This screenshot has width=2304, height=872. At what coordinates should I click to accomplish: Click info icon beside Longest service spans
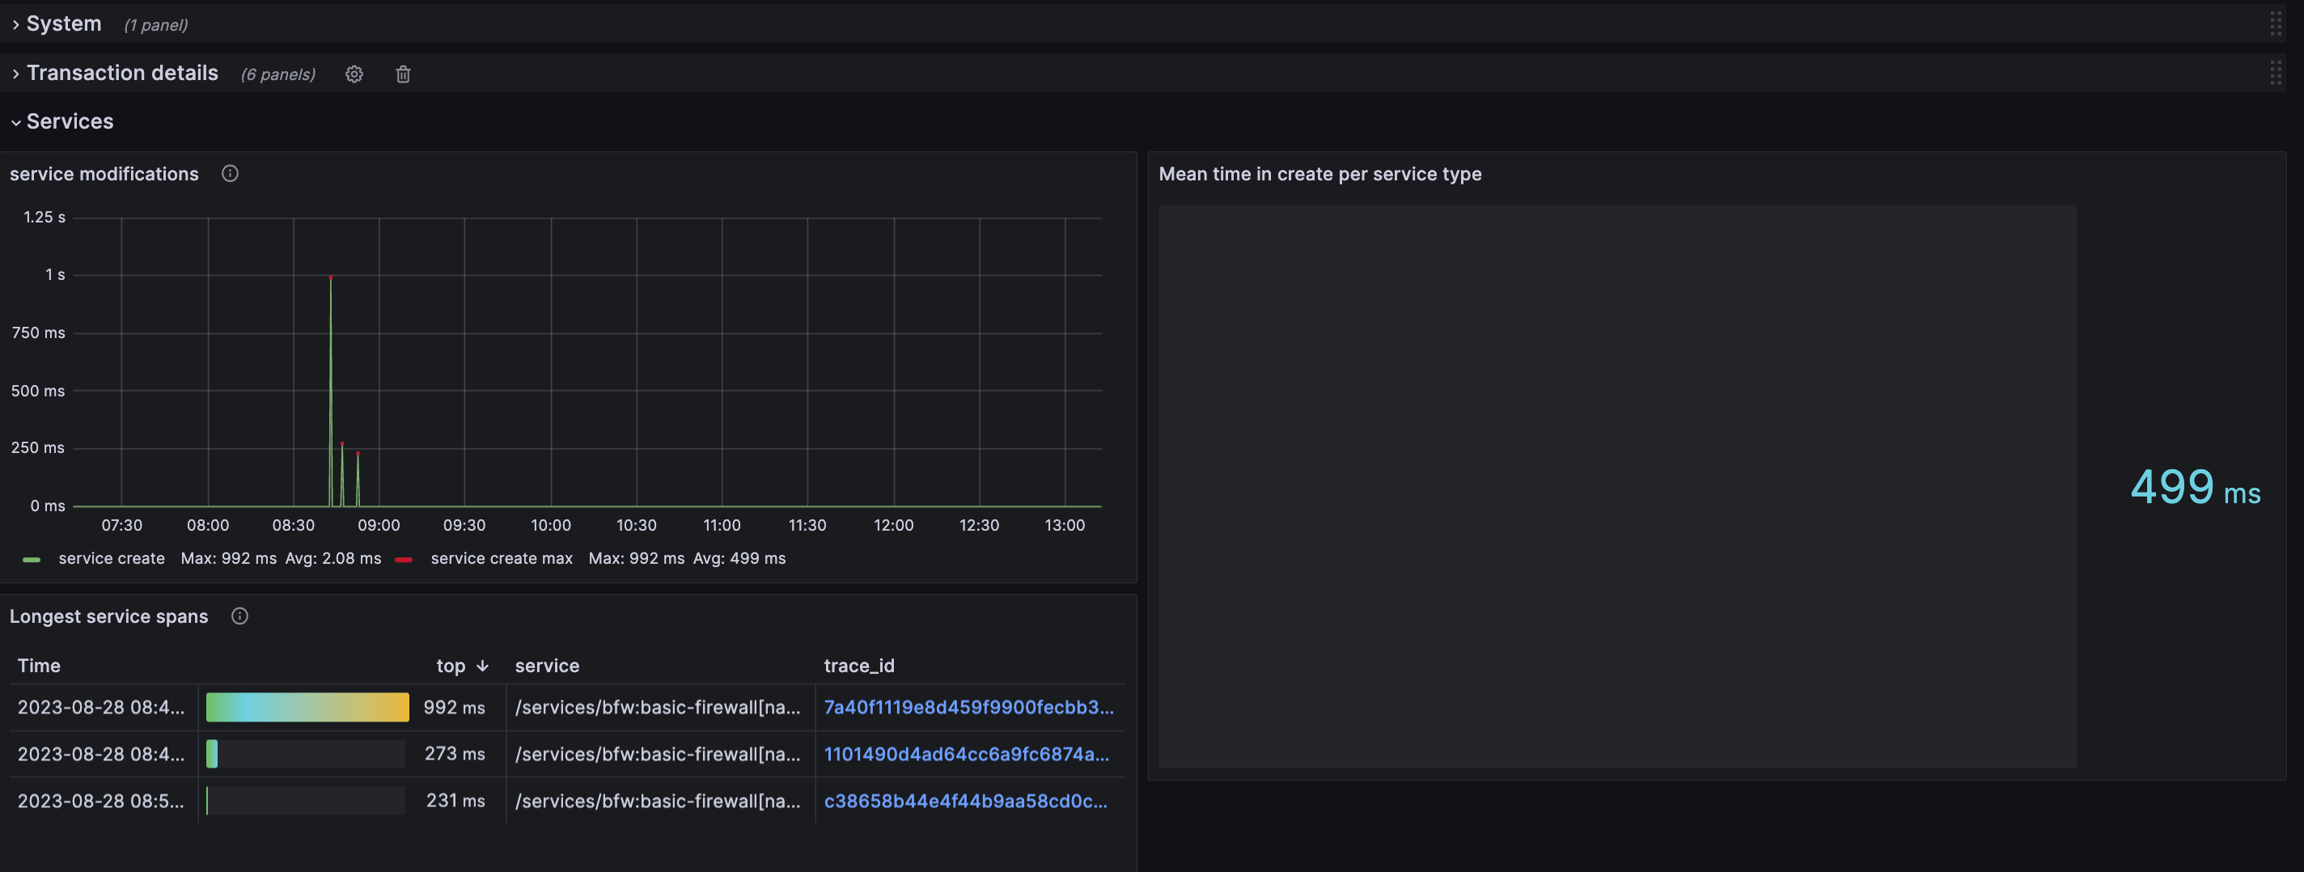click(239, 616)
